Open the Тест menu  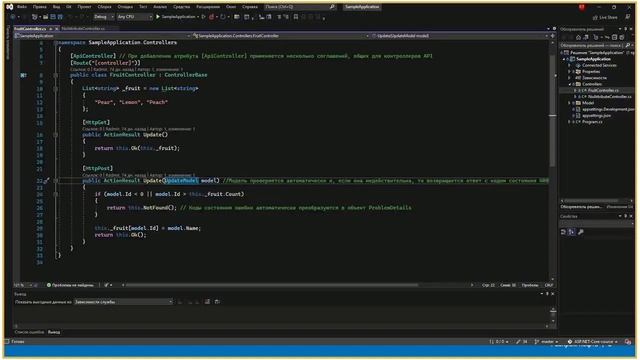143,7
